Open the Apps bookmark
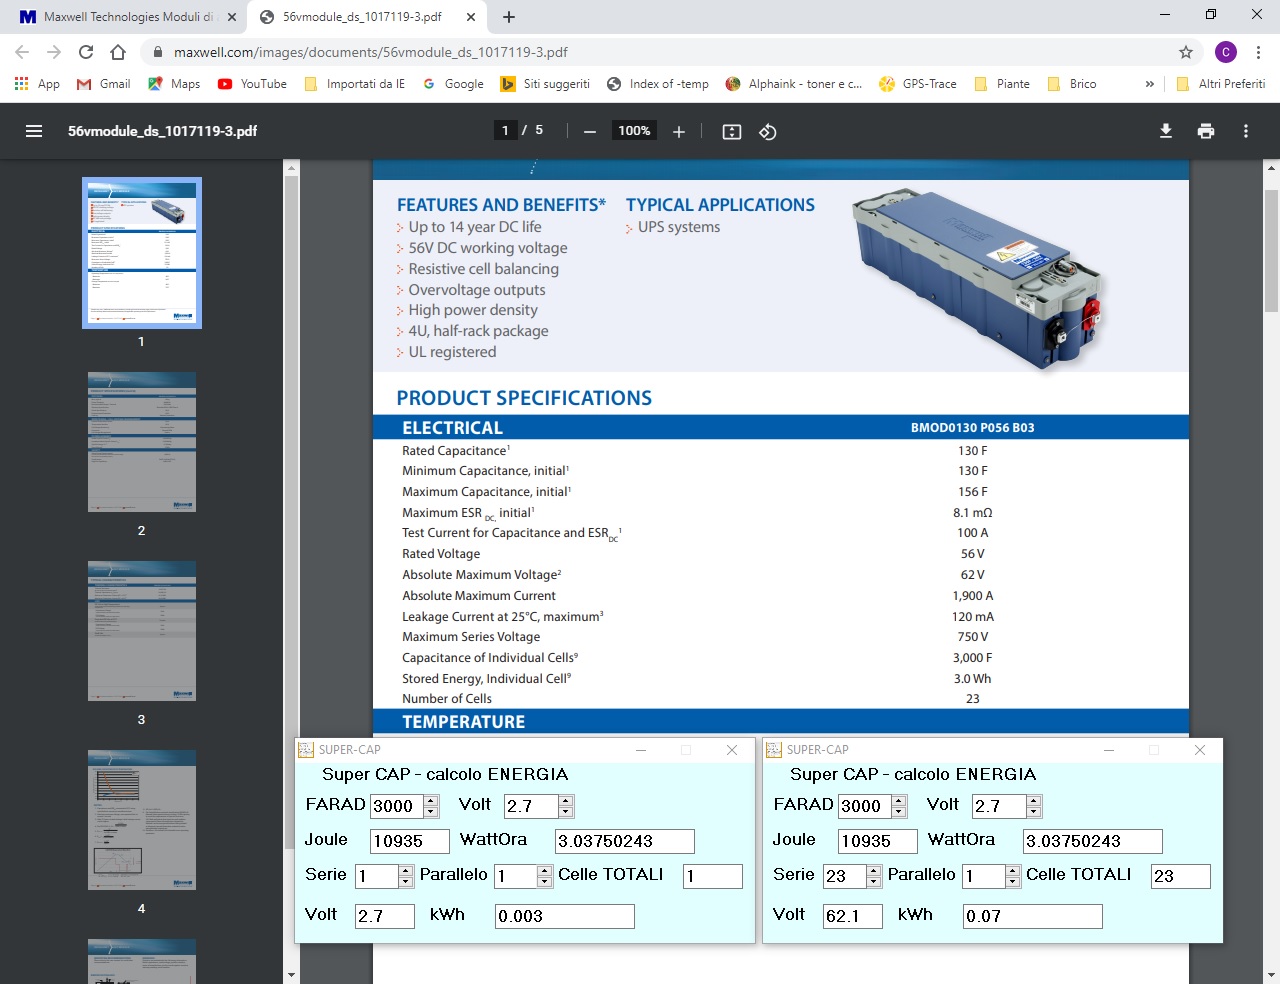Viewport: 1280px width, 984px height. (x=37, y=84)
